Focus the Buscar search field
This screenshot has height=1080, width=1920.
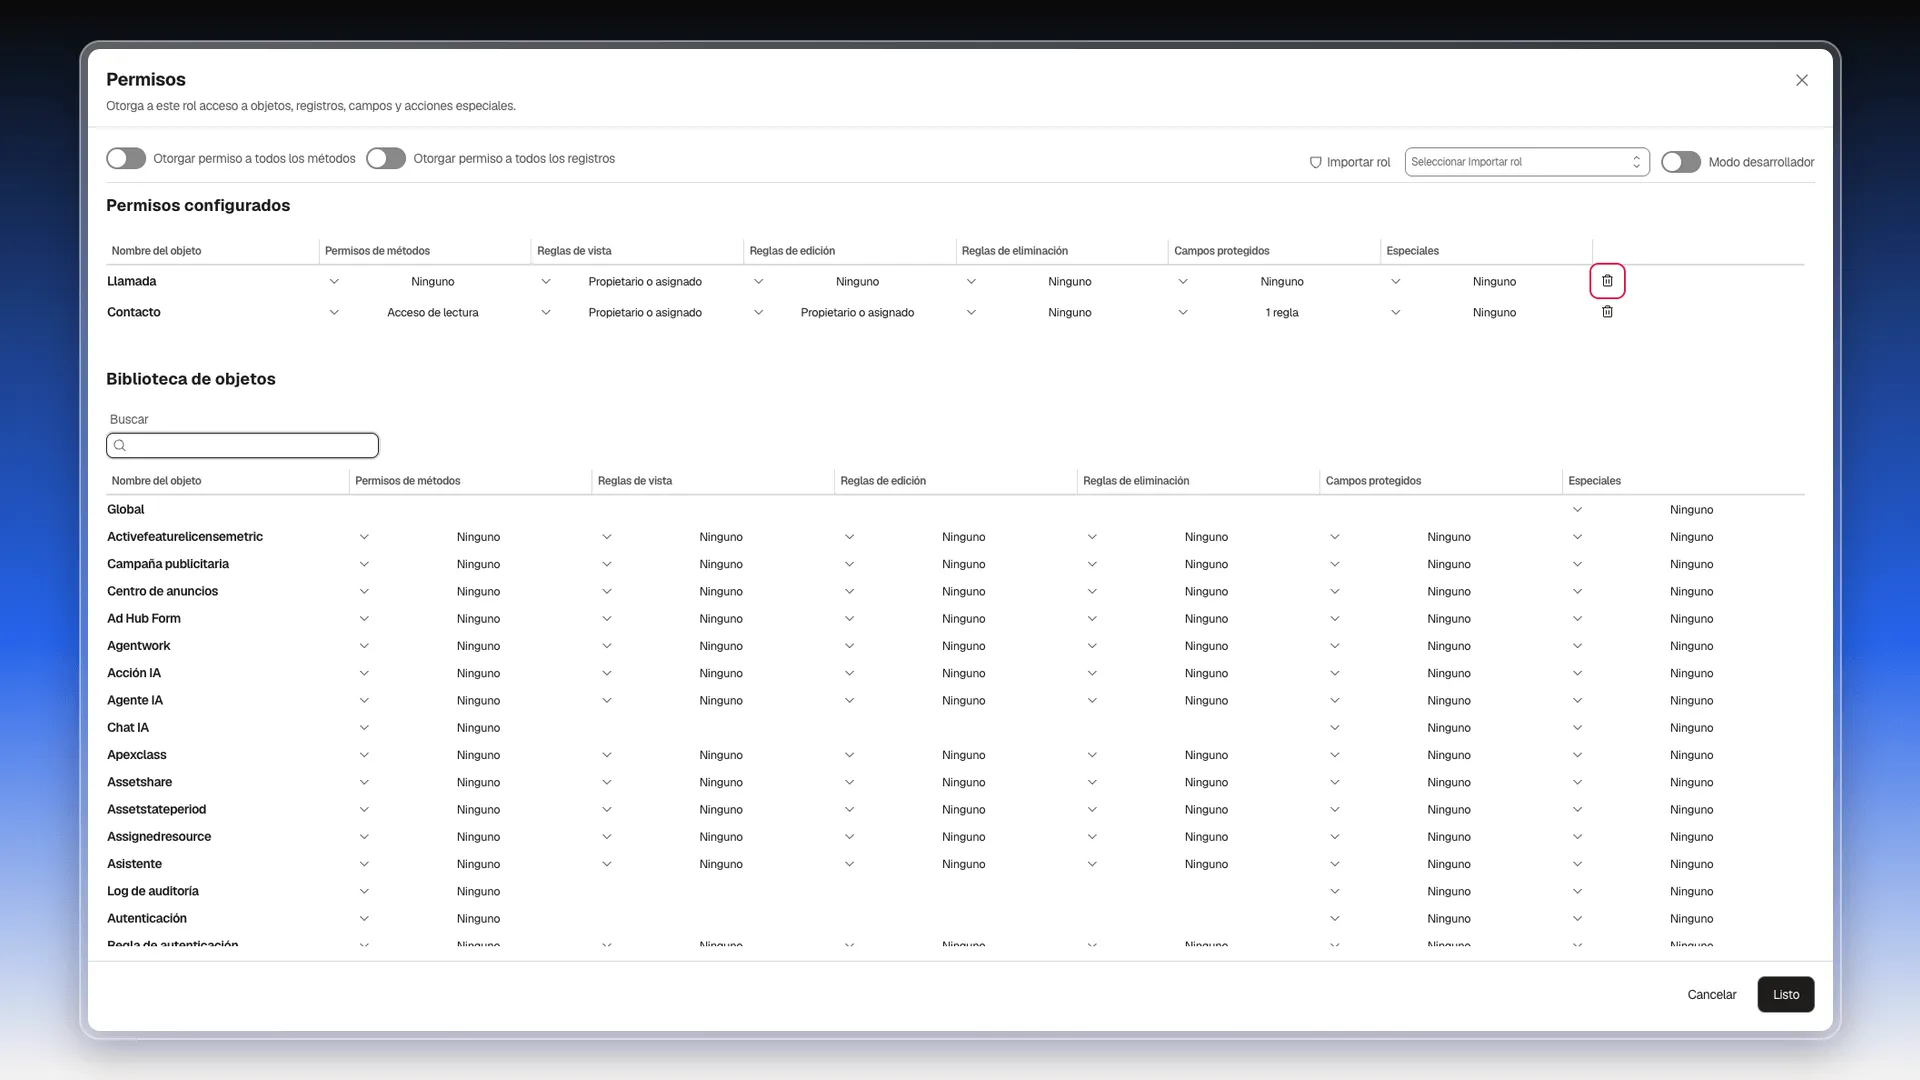(x=242, y=445)
